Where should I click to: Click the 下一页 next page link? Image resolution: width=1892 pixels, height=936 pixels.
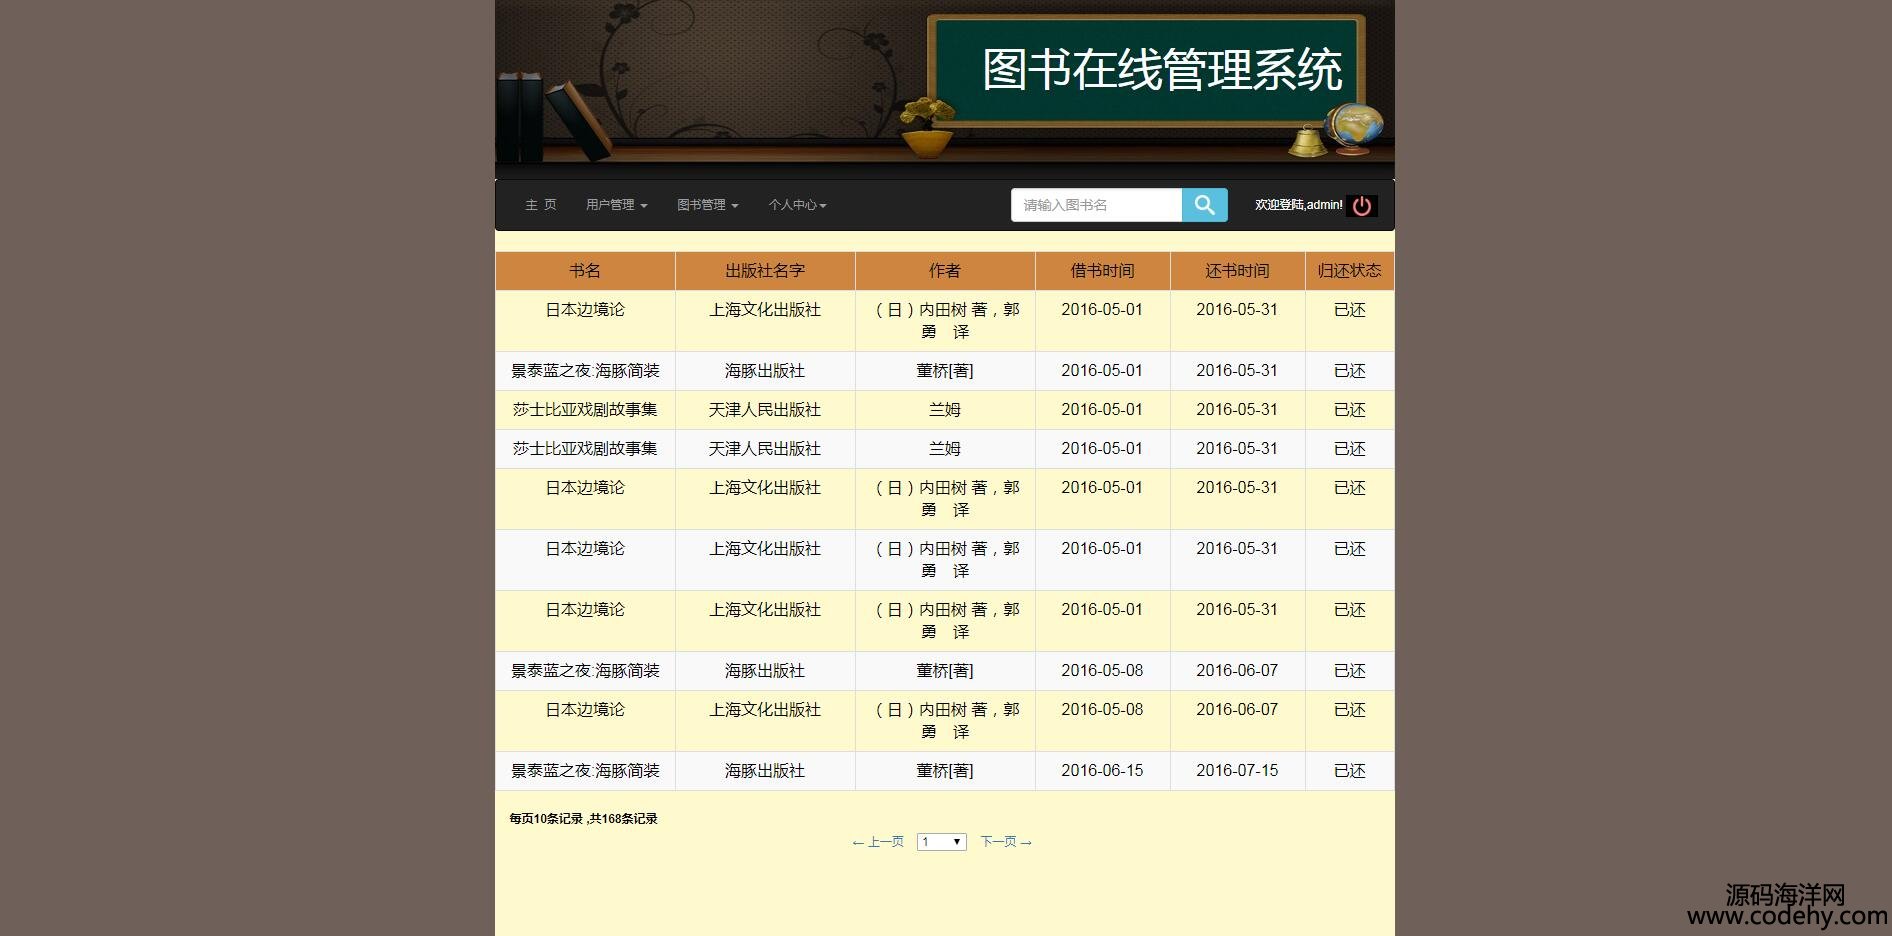[1005, 842]
